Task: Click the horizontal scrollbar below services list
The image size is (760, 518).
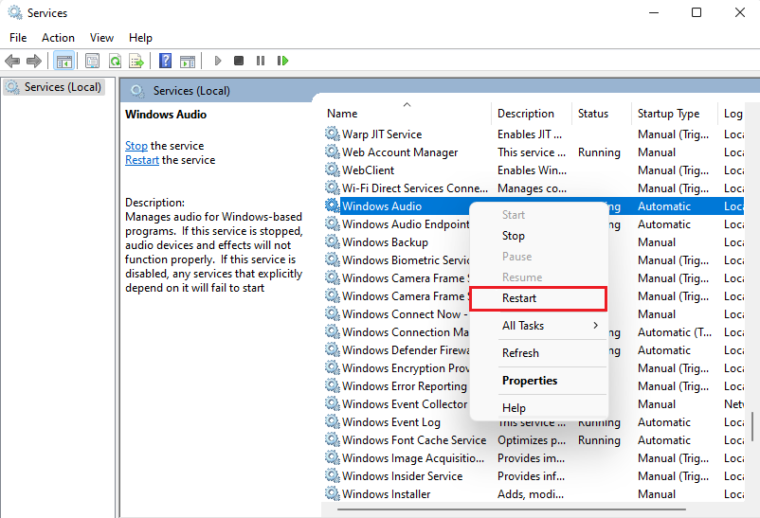Action: click(511, 509)
